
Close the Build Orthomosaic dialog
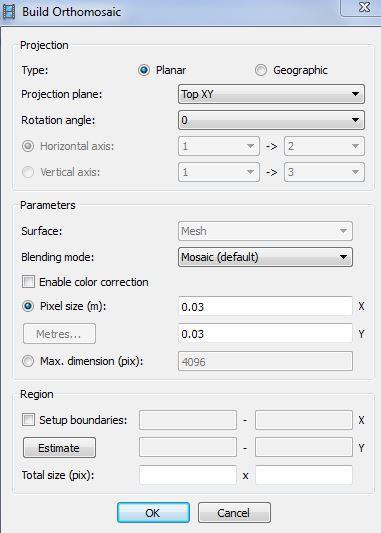pos(364,7)
